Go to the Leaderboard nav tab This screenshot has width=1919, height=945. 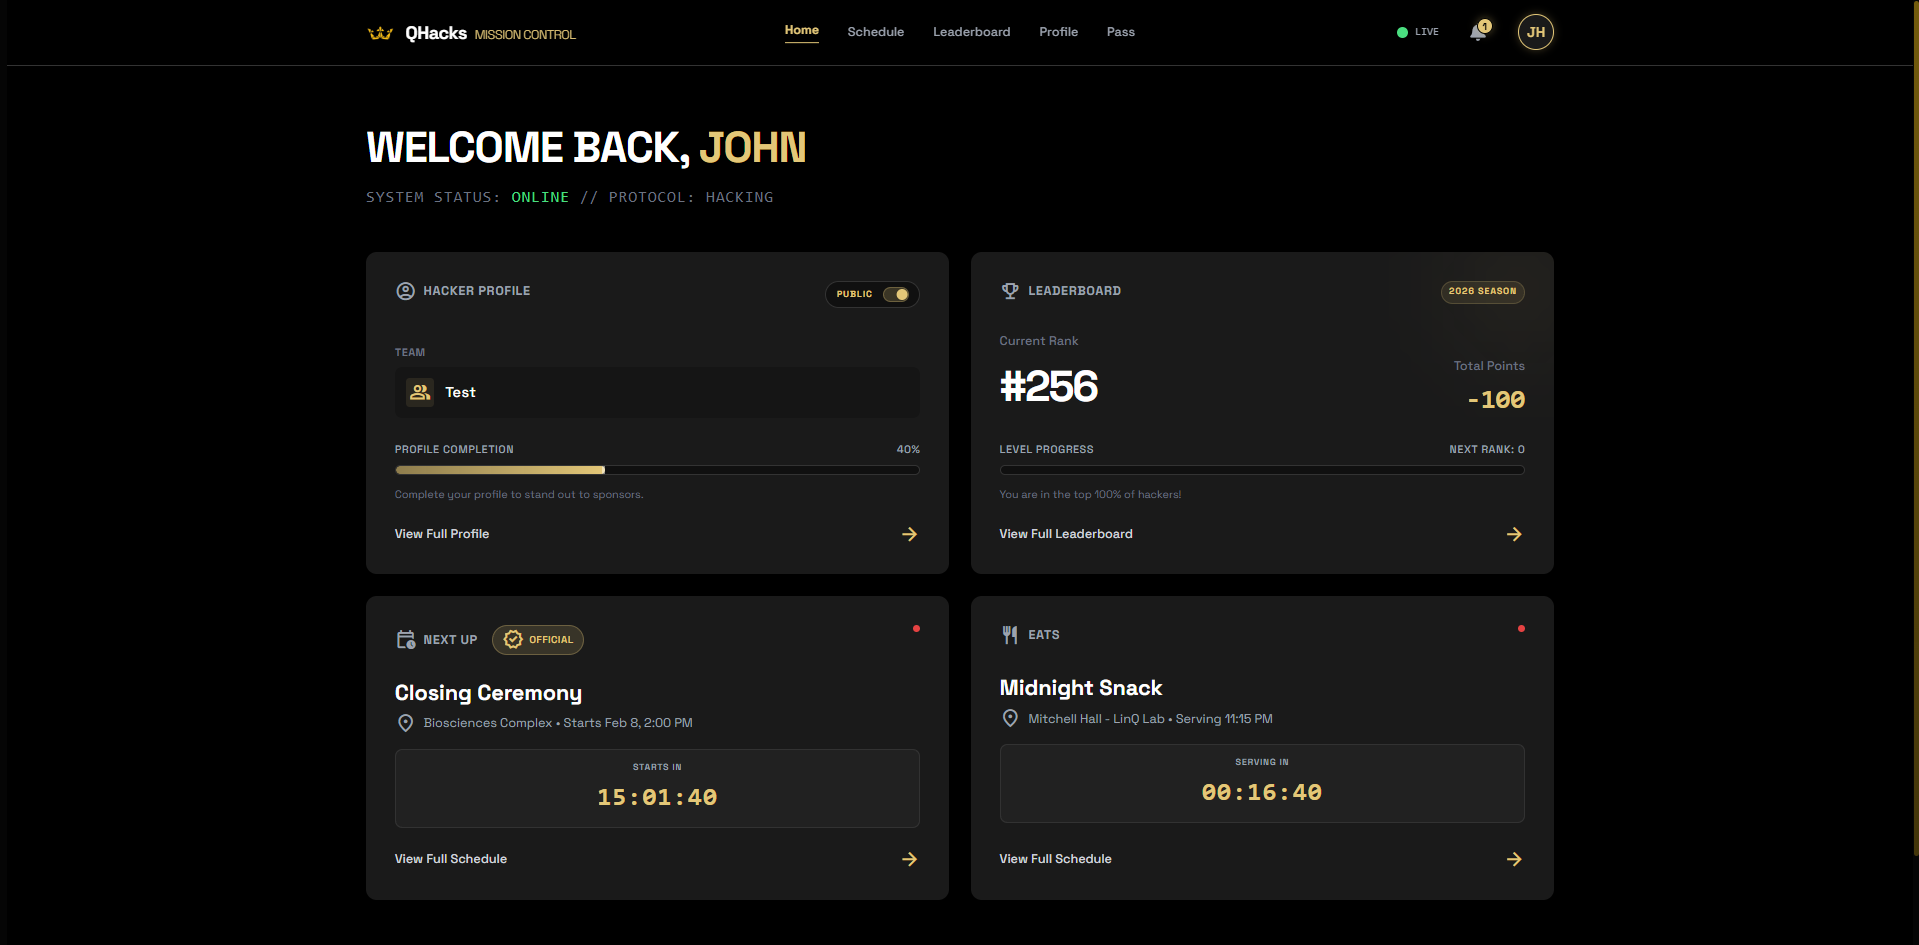971,32
